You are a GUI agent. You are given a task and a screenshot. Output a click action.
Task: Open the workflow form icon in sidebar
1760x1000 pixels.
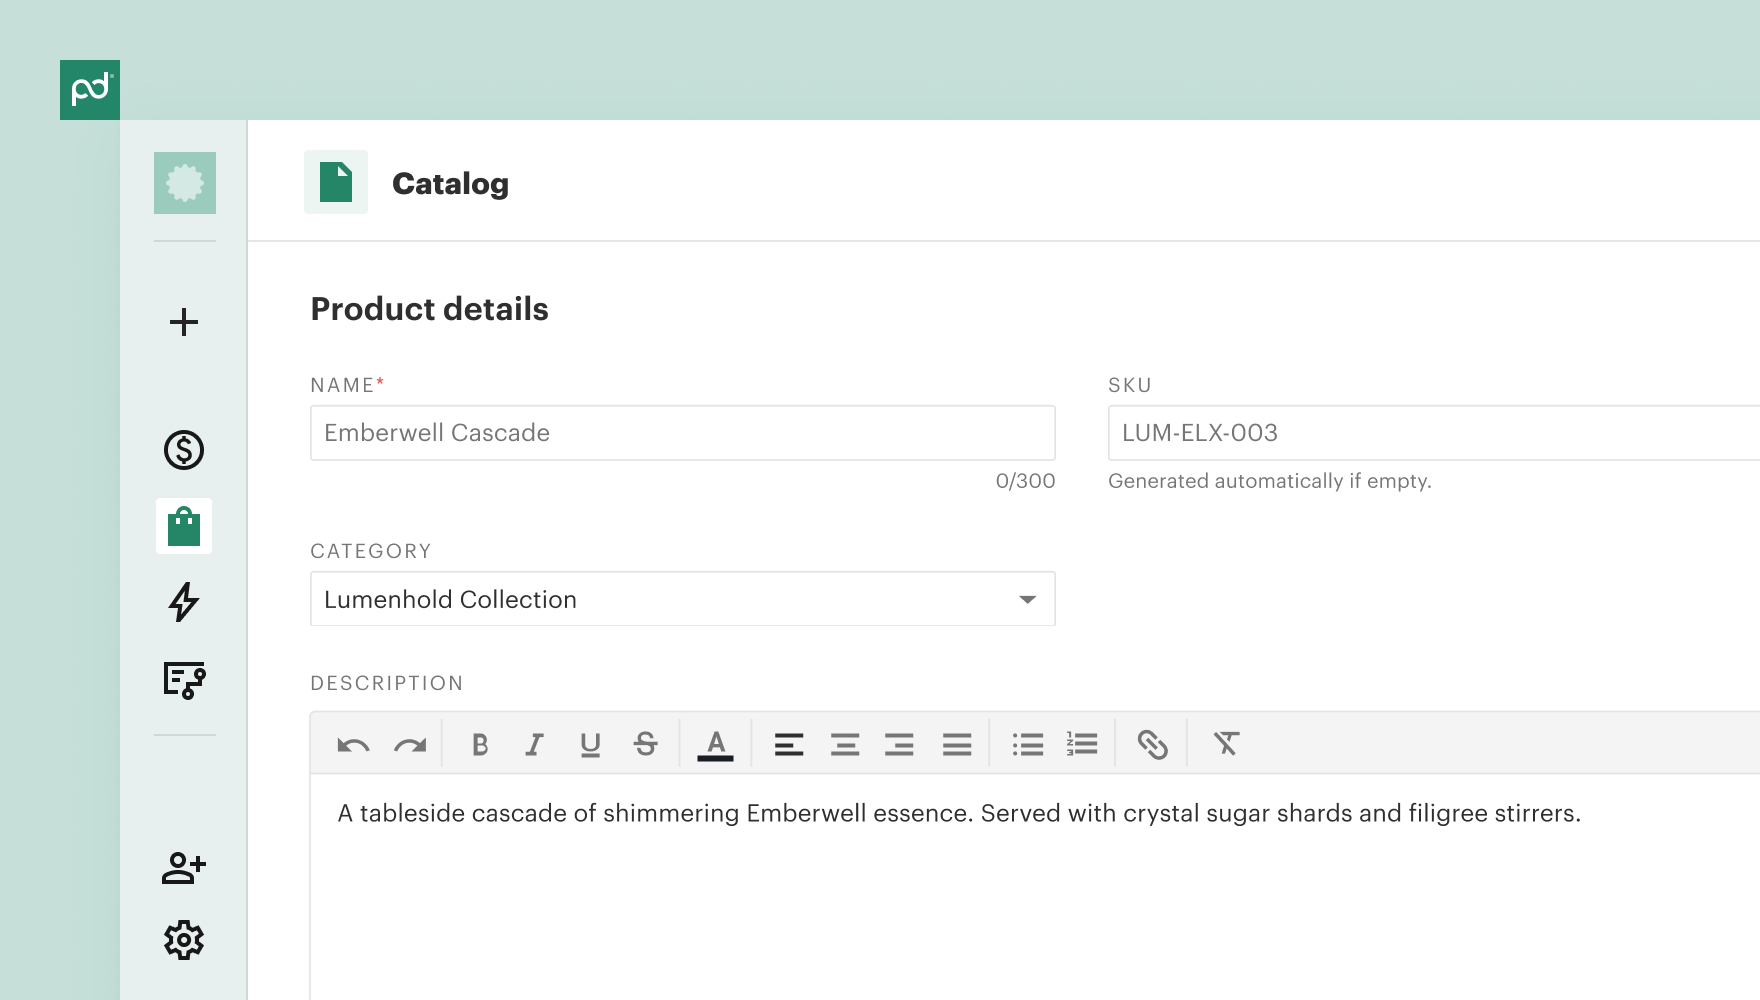[x=184, y=680]
